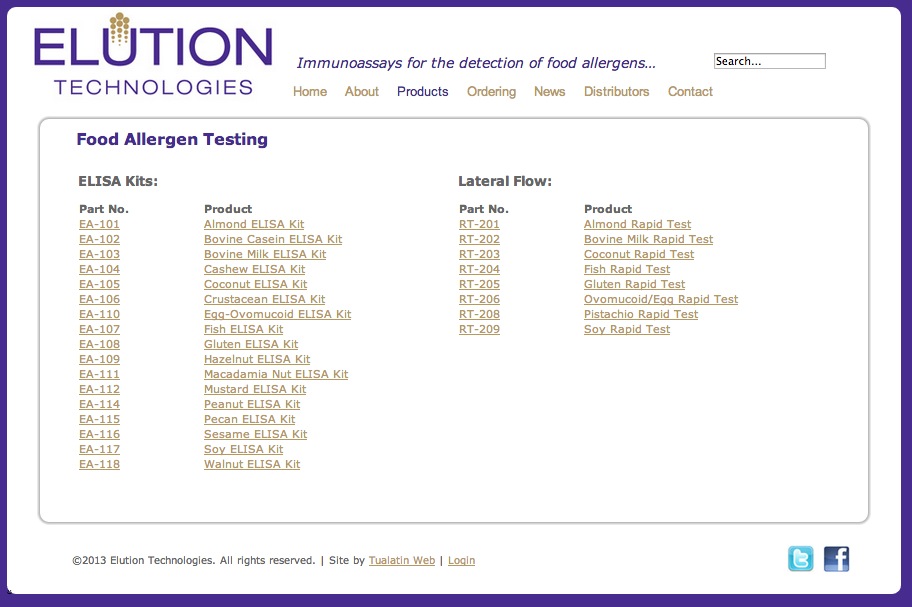Click the Elution Technologies logo
The image size is (912, 607).
pos(153,54)
